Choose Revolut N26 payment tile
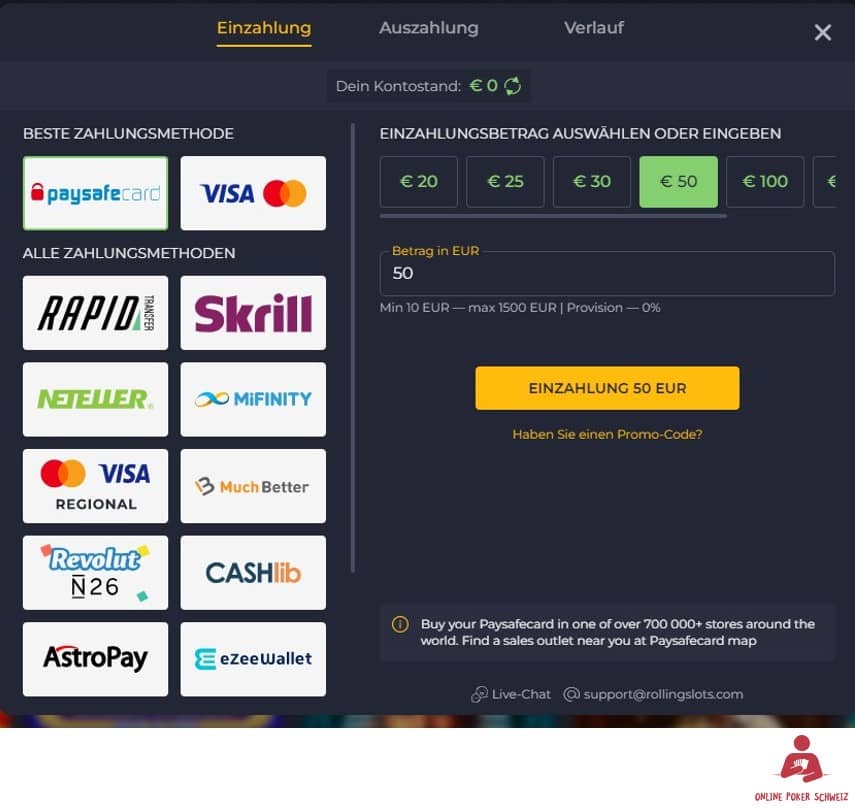The width and height of the screenshot is (855, 808). [x=95, y=572]
